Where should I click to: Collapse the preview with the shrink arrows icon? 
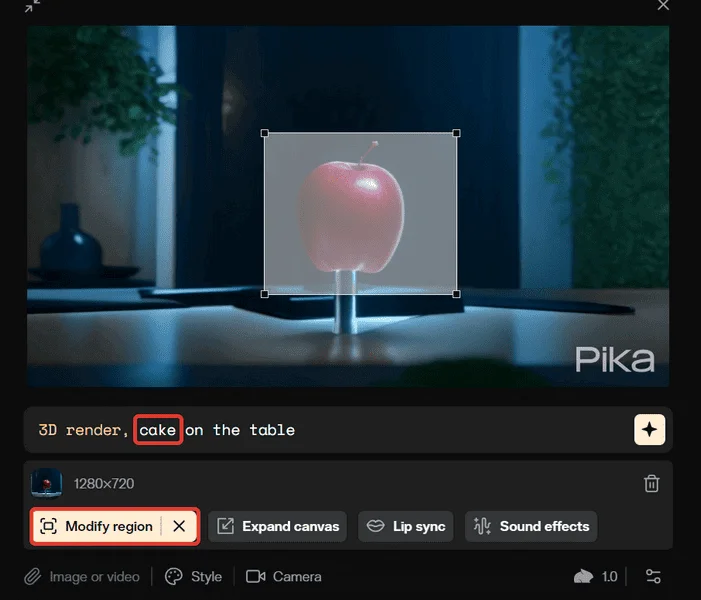point(33,6)
